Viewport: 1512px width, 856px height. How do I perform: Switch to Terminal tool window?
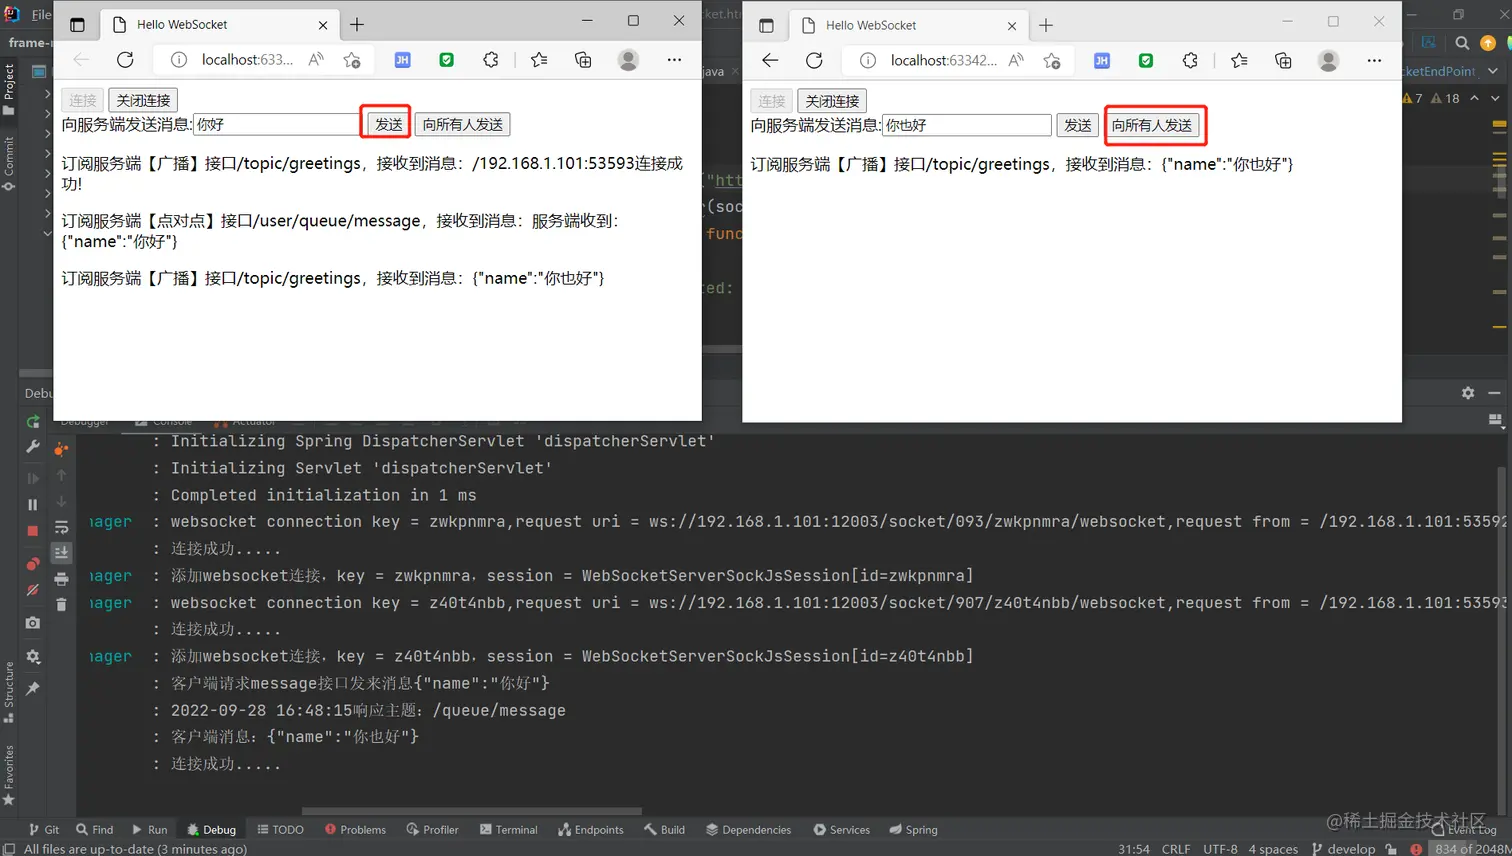pos(508,830)
